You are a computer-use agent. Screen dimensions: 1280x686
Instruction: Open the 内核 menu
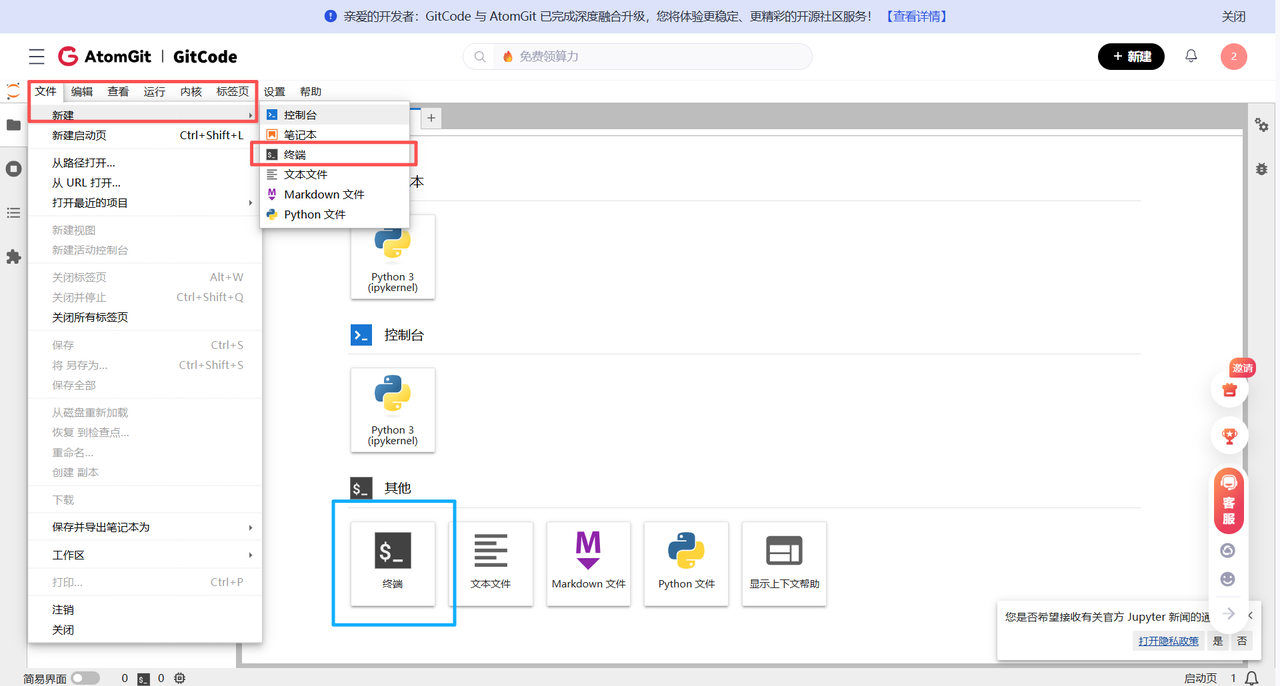click(x=191, y=92)
